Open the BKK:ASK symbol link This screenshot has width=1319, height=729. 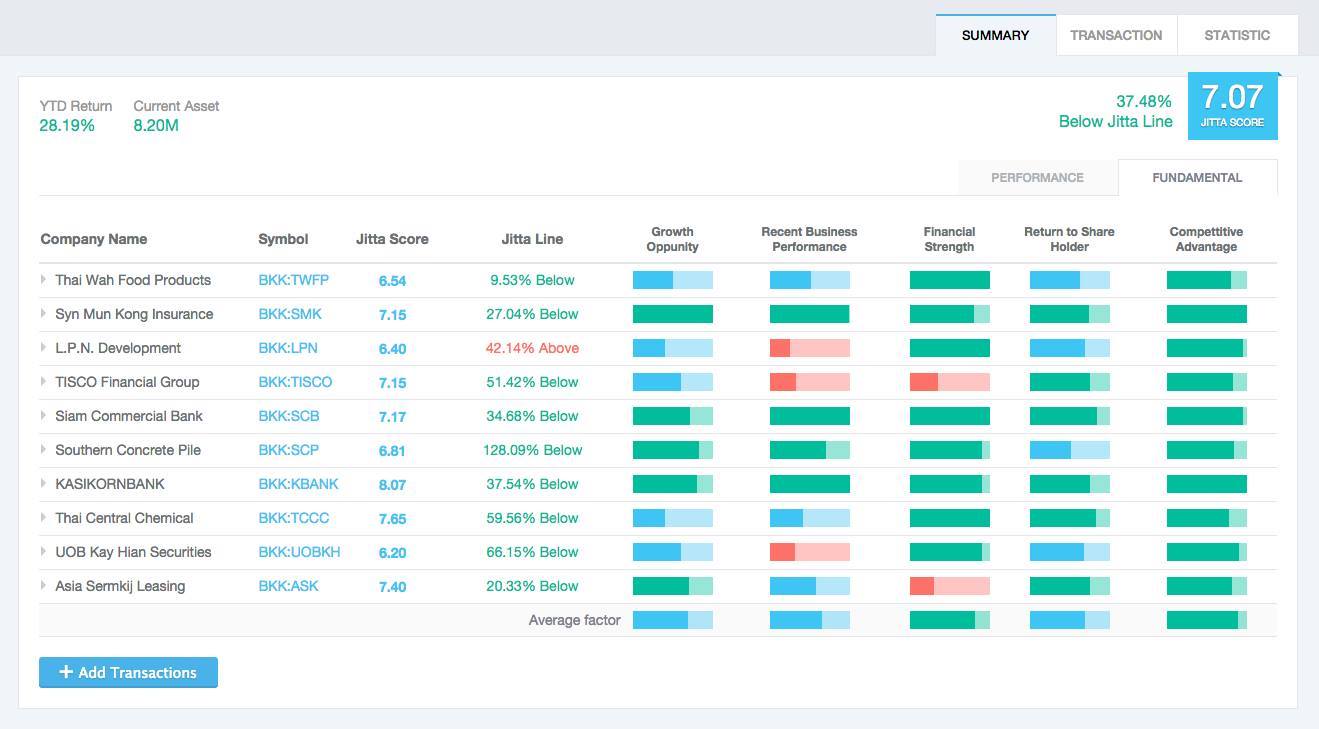[288, 586]
